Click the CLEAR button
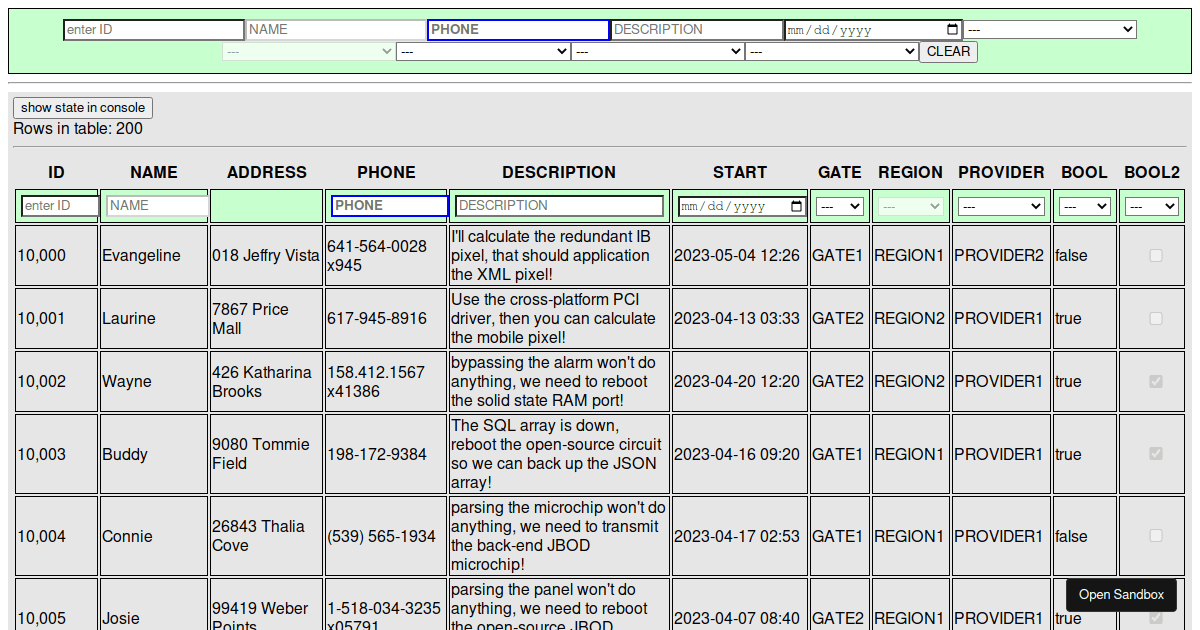1200x630 pixels. [948, 52]
